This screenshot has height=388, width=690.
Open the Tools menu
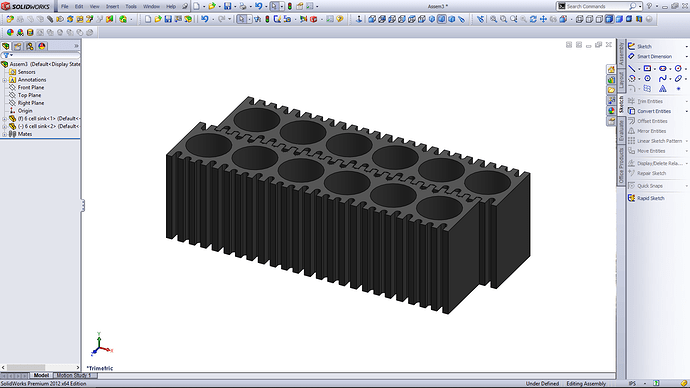(131, 7)
